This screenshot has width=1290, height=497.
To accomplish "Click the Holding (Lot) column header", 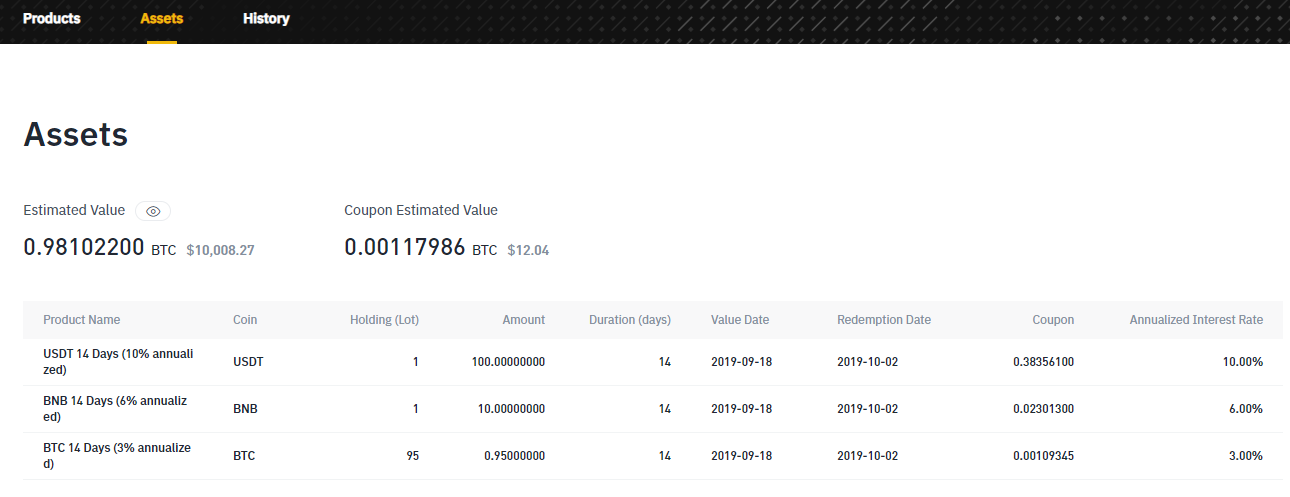I will click(x=384, y=320).
